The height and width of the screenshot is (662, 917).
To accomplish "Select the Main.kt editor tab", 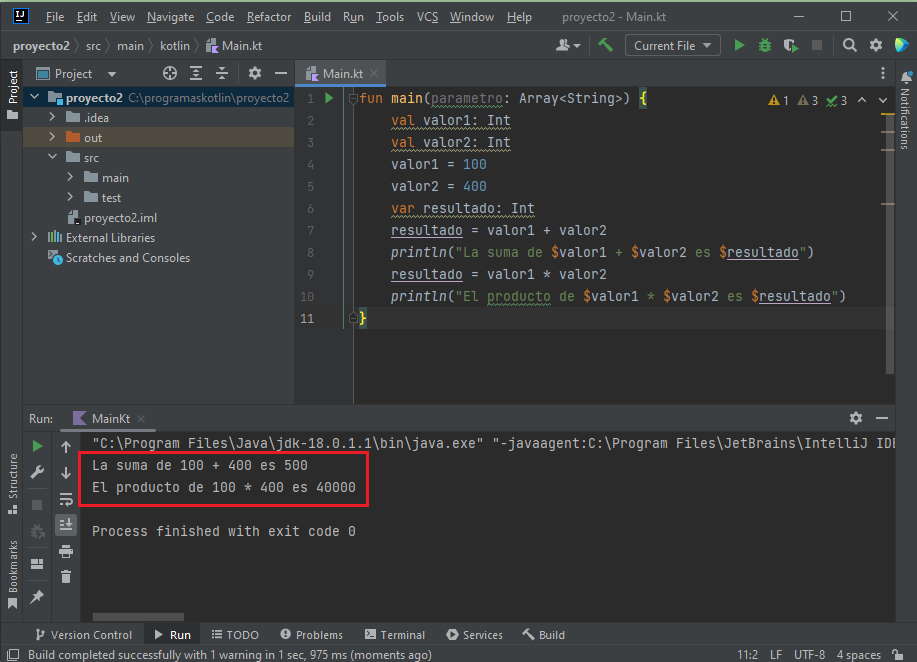I will pyautogui.click(x=342, y=74).
